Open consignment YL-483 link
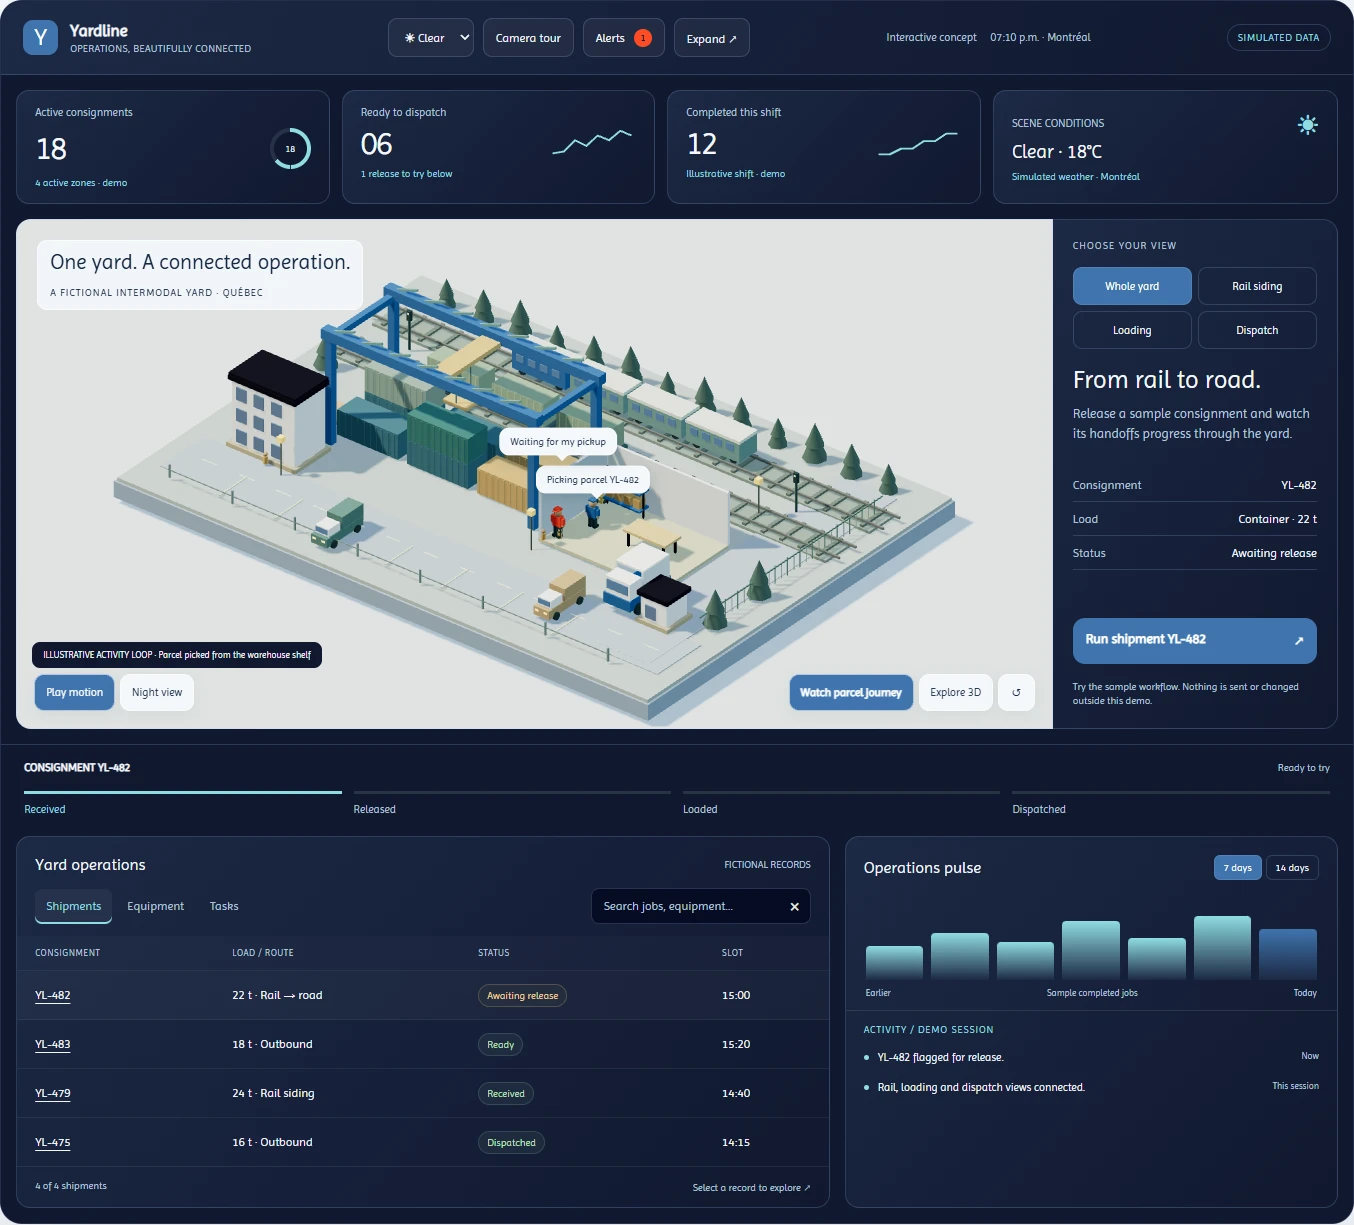 pyautogui.click(x=53, y=1045)
